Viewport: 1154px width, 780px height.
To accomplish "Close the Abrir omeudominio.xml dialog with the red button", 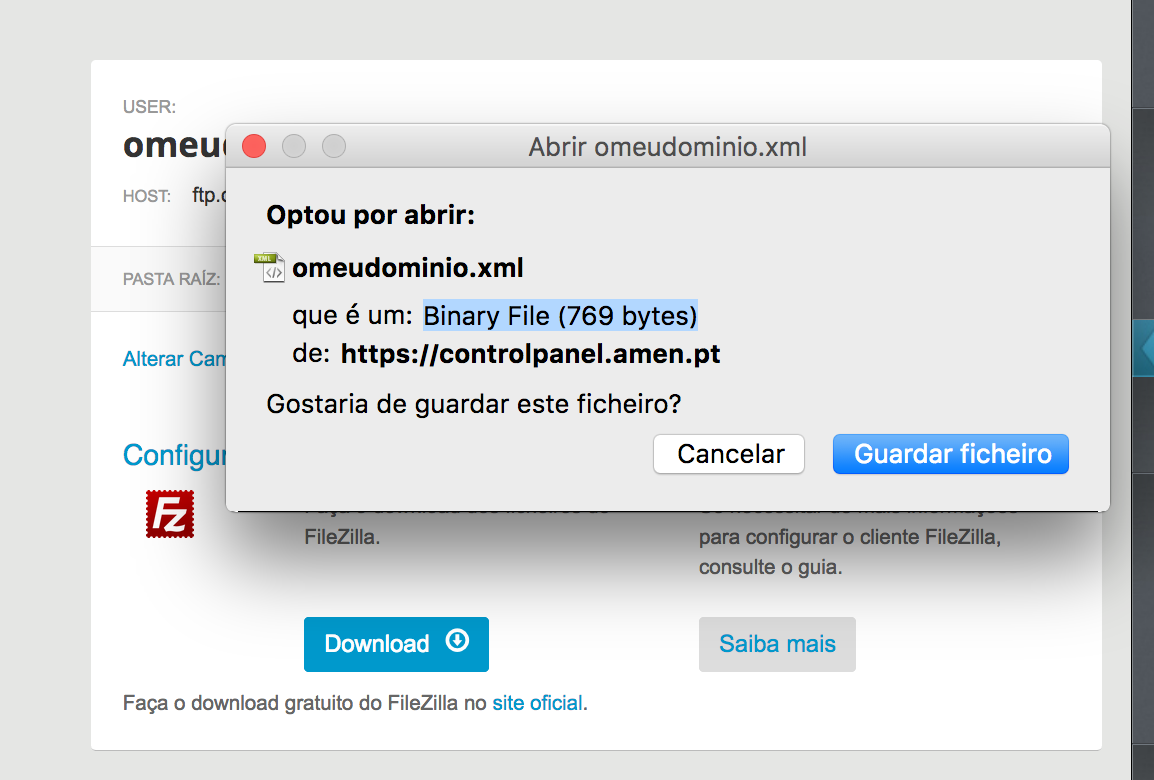I will [x=254, y=146].
